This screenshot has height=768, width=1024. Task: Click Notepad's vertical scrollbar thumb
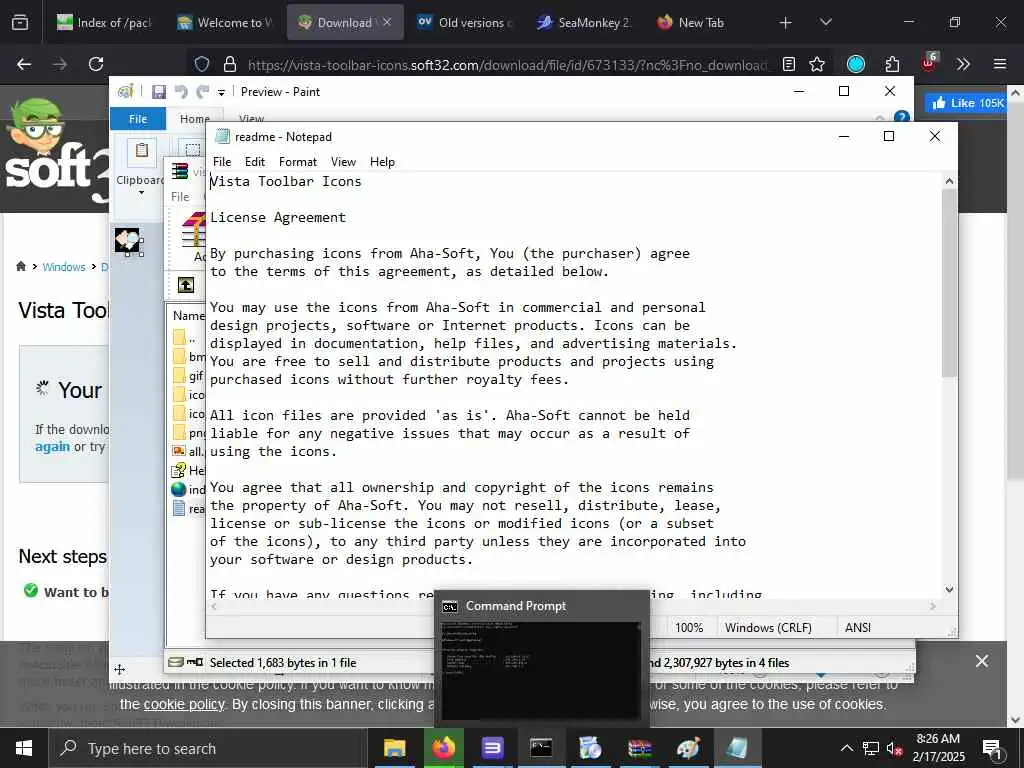point(950,283)
